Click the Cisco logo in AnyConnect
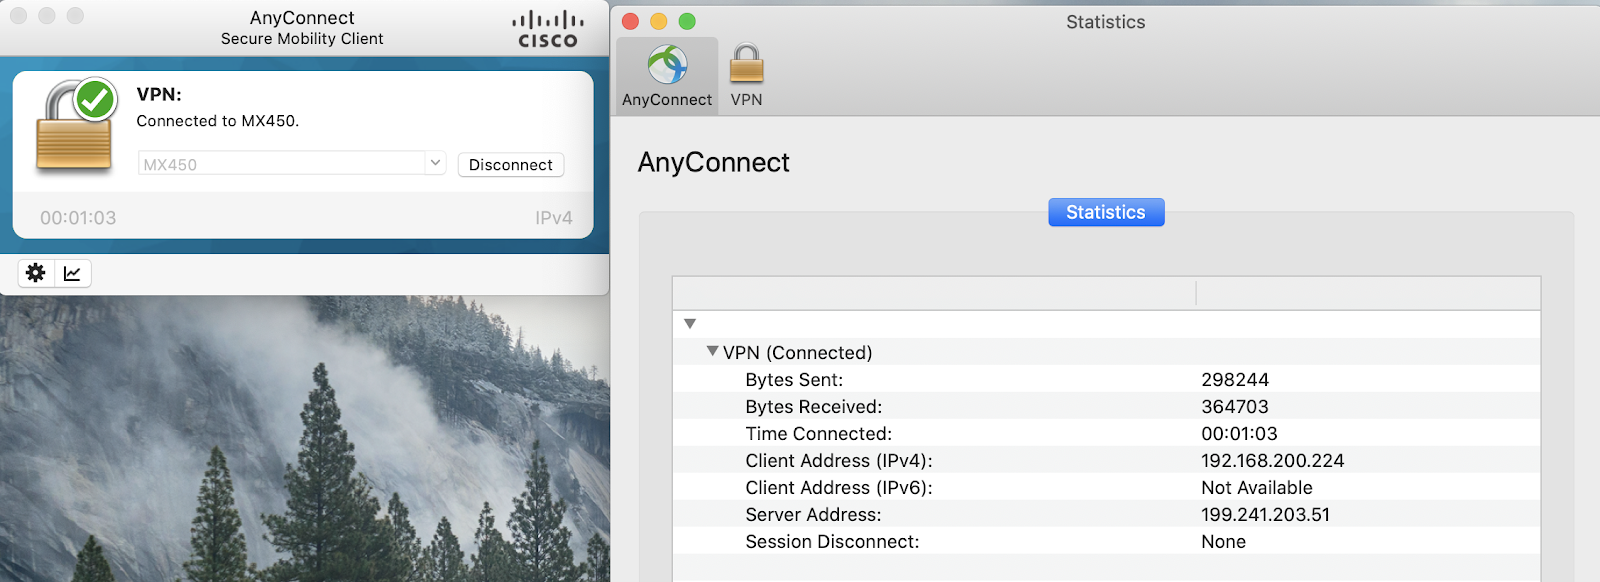Image resolution: width=1600 pixels, height=582 pixels. (547, 29)
